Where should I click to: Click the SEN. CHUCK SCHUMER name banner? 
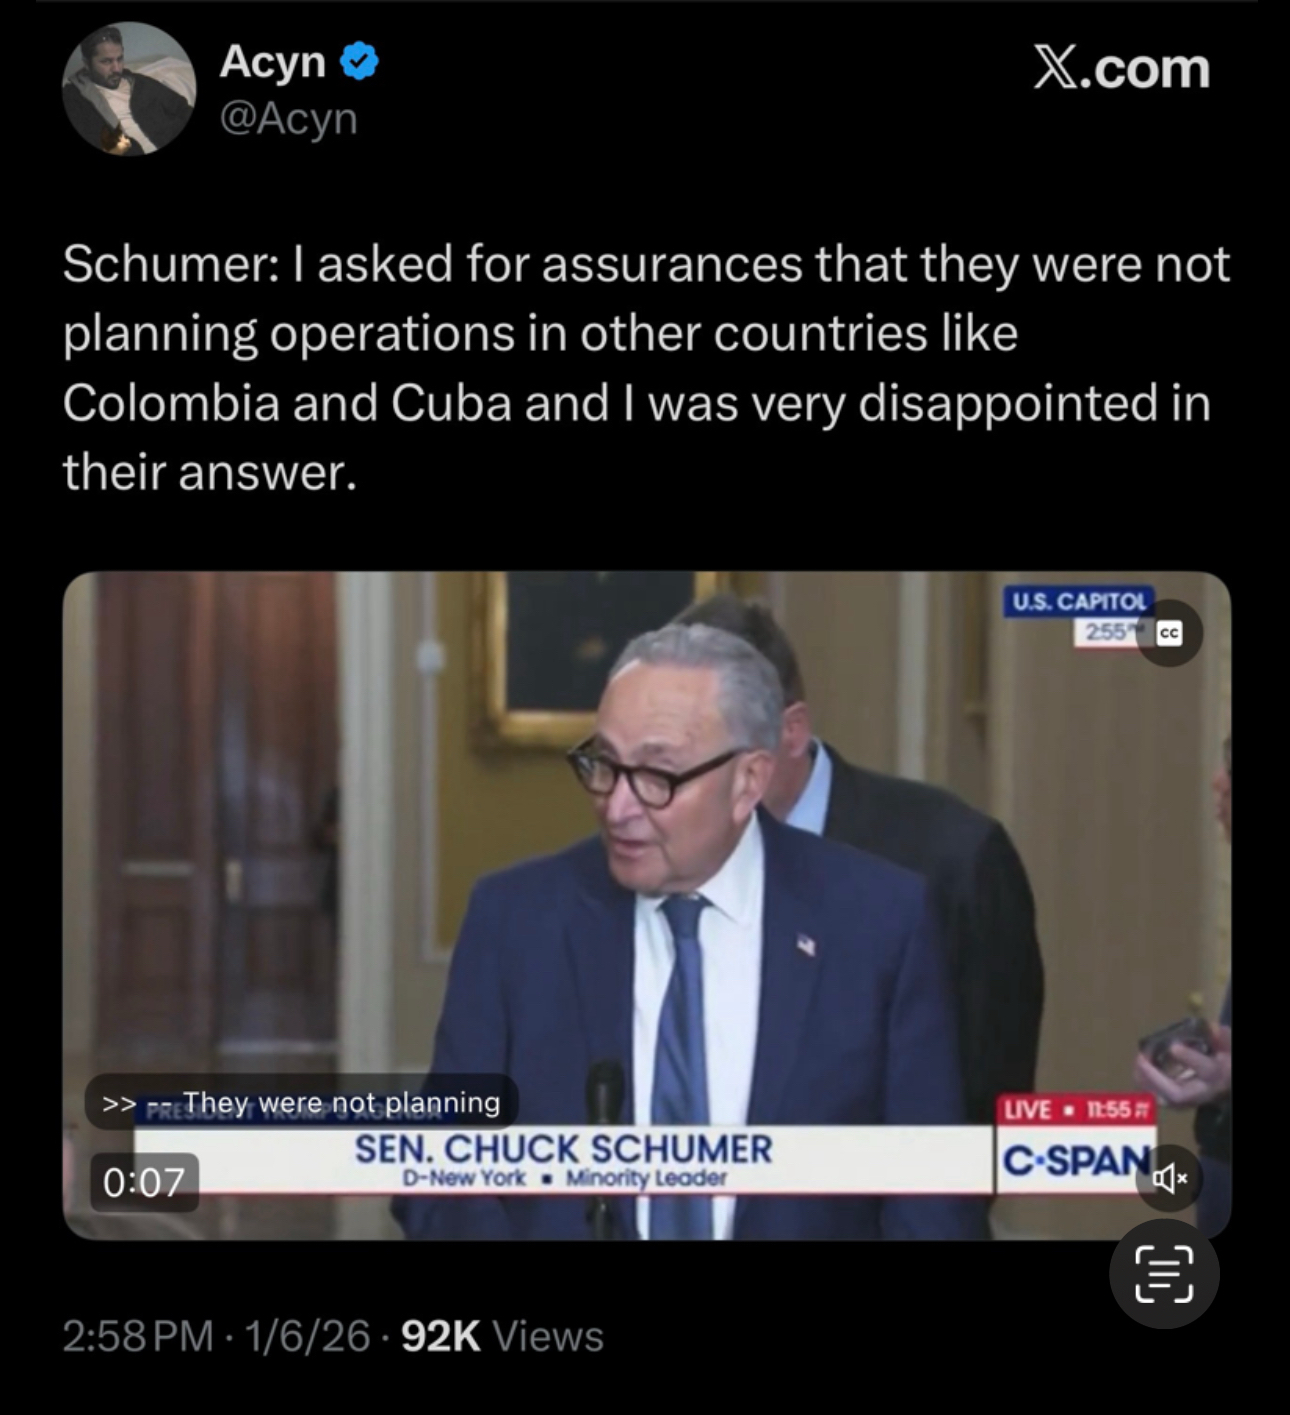pos(564,1158)
